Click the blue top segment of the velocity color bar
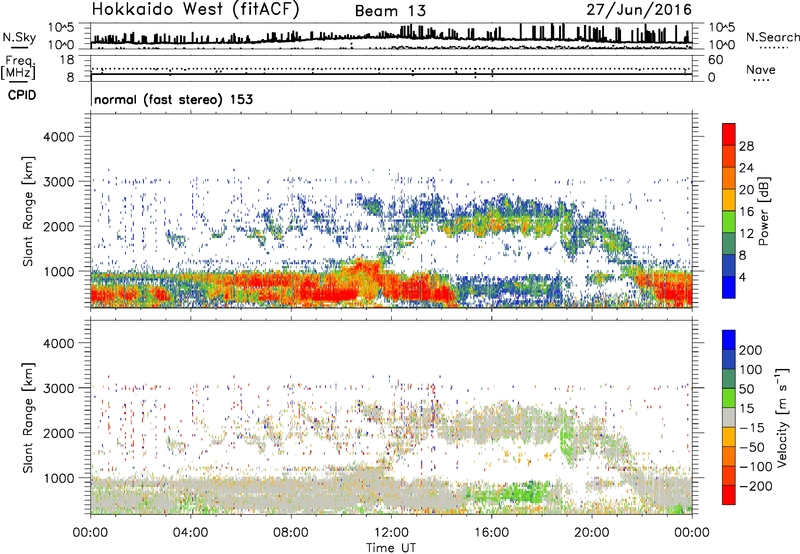The width and height of the screenshot is (800, 554). [729, 340]
